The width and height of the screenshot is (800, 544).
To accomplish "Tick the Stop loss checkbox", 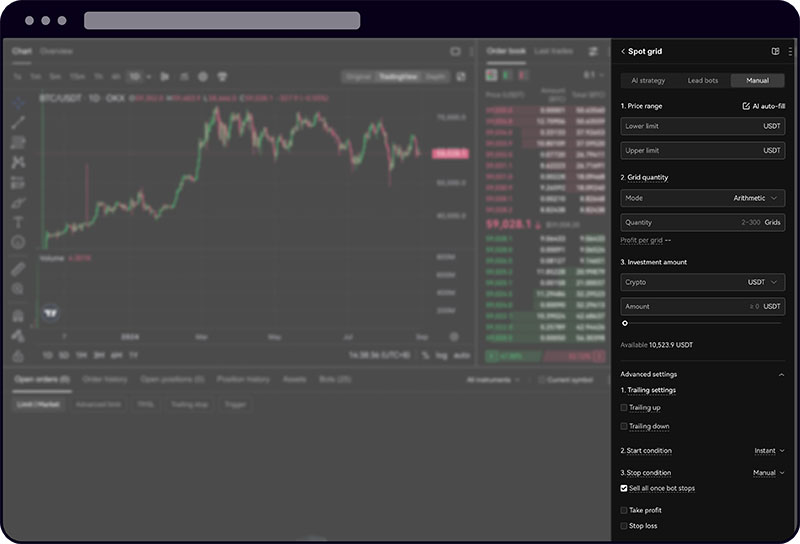I will coord(624,526).
